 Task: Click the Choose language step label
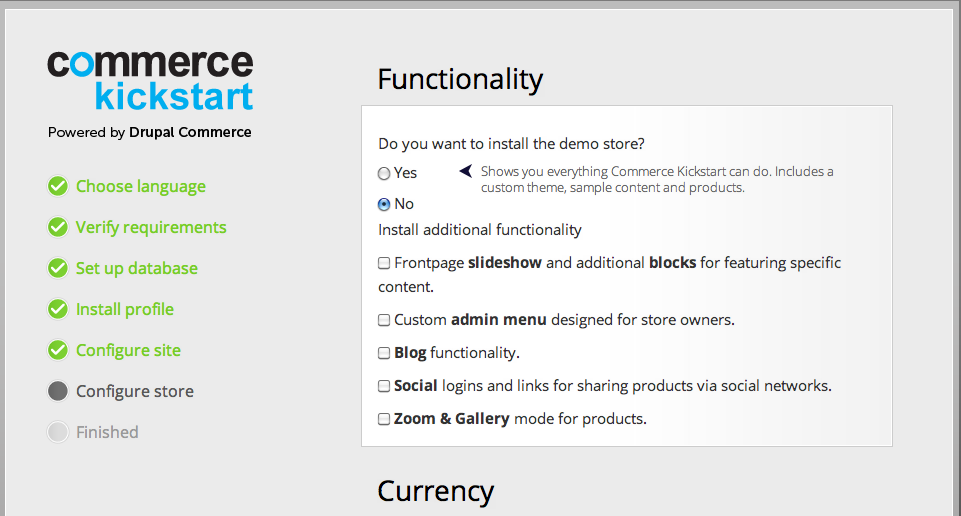141,186
